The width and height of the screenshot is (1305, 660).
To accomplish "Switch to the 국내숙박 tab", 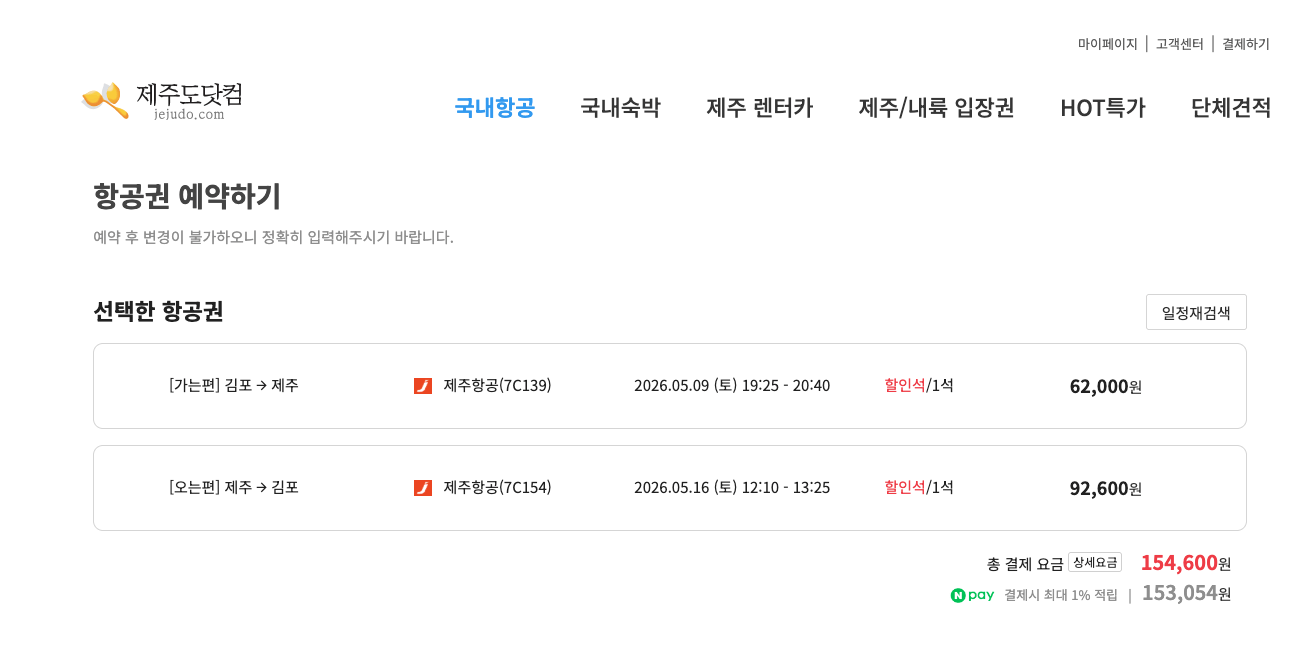I will coord(620,108).
